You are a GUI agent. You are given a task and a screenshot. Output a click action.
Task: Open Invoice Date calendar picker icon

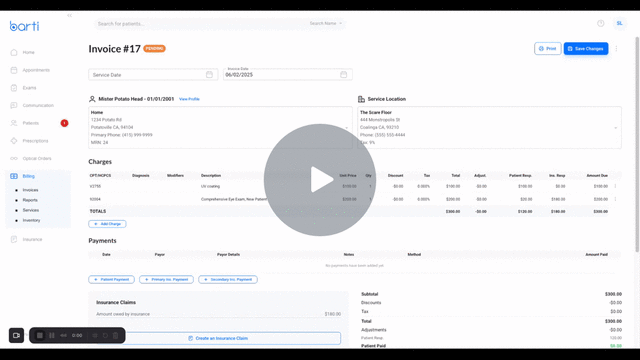pyautogui.click(x=344, y=75)
